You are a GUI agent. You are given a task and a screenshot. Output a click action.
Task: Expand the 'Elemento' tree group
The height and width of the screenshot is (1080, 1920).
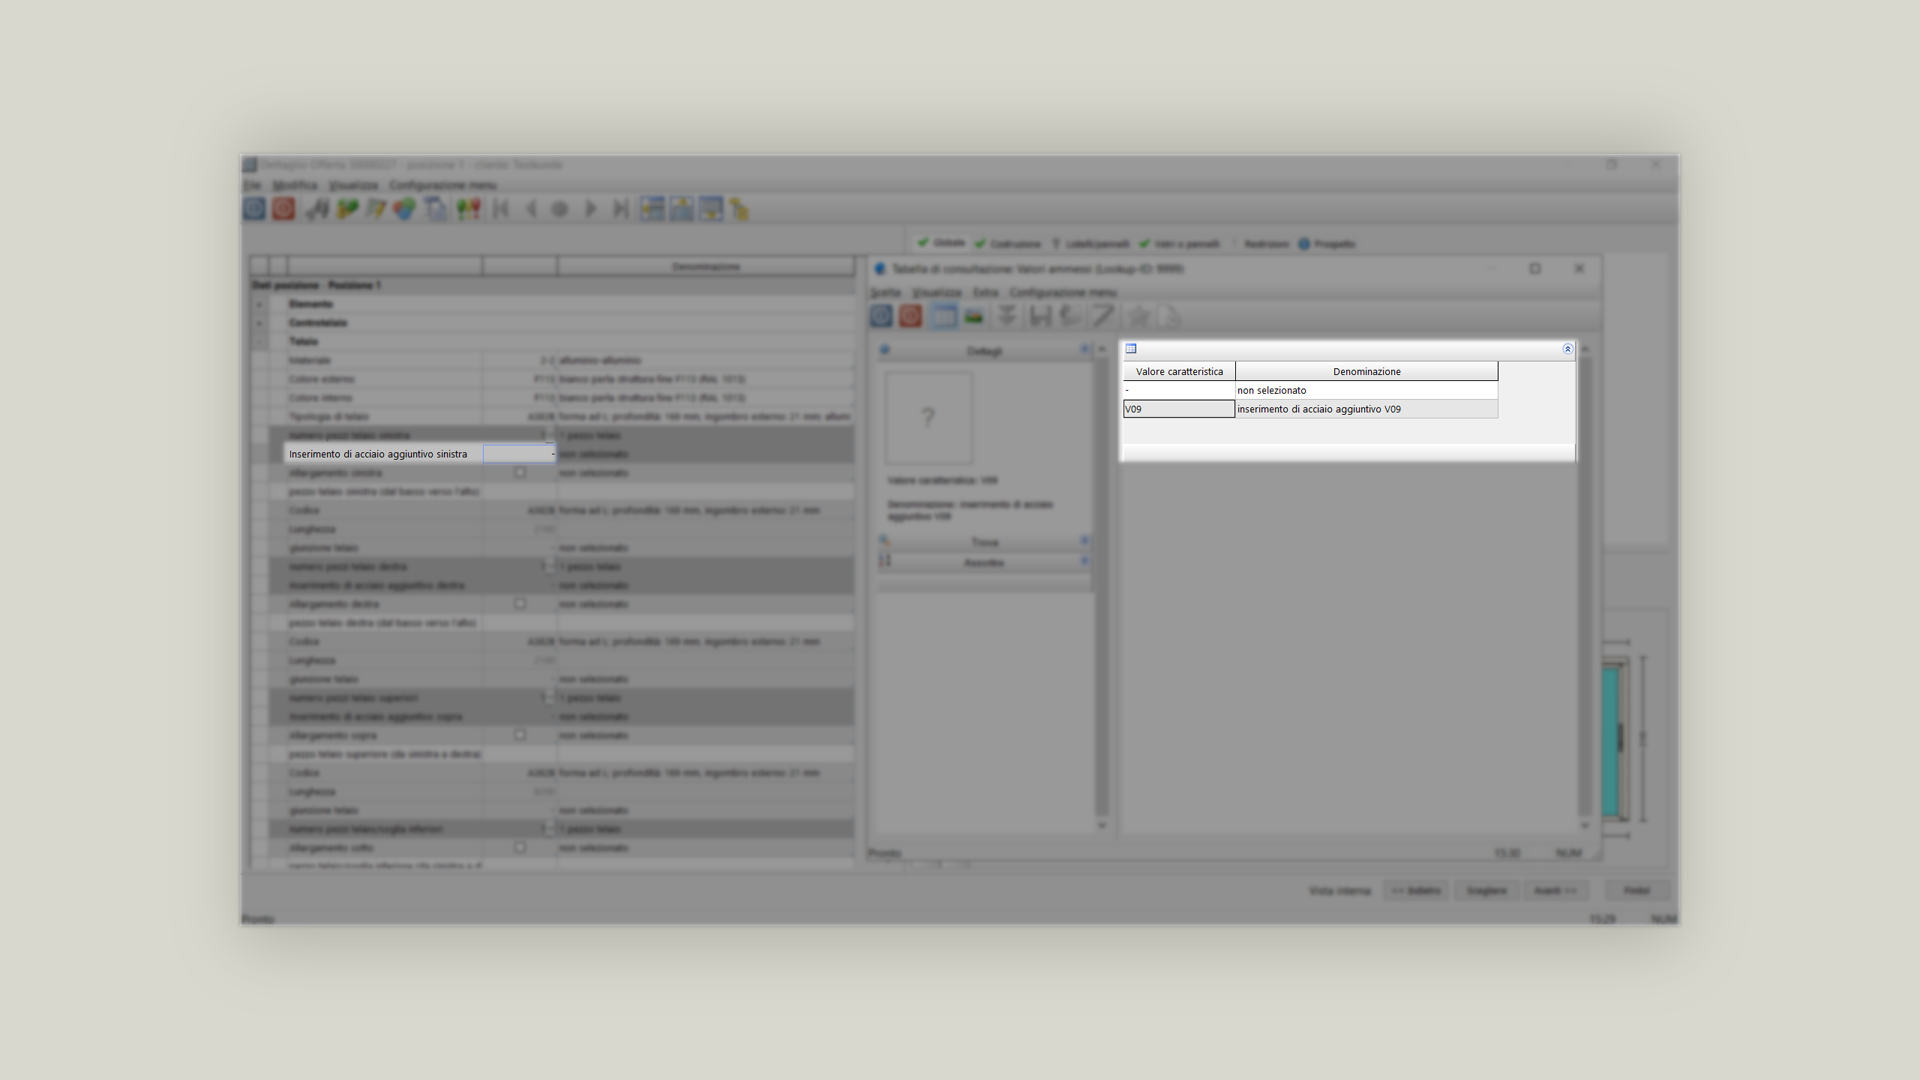click(x=259, y=304)
